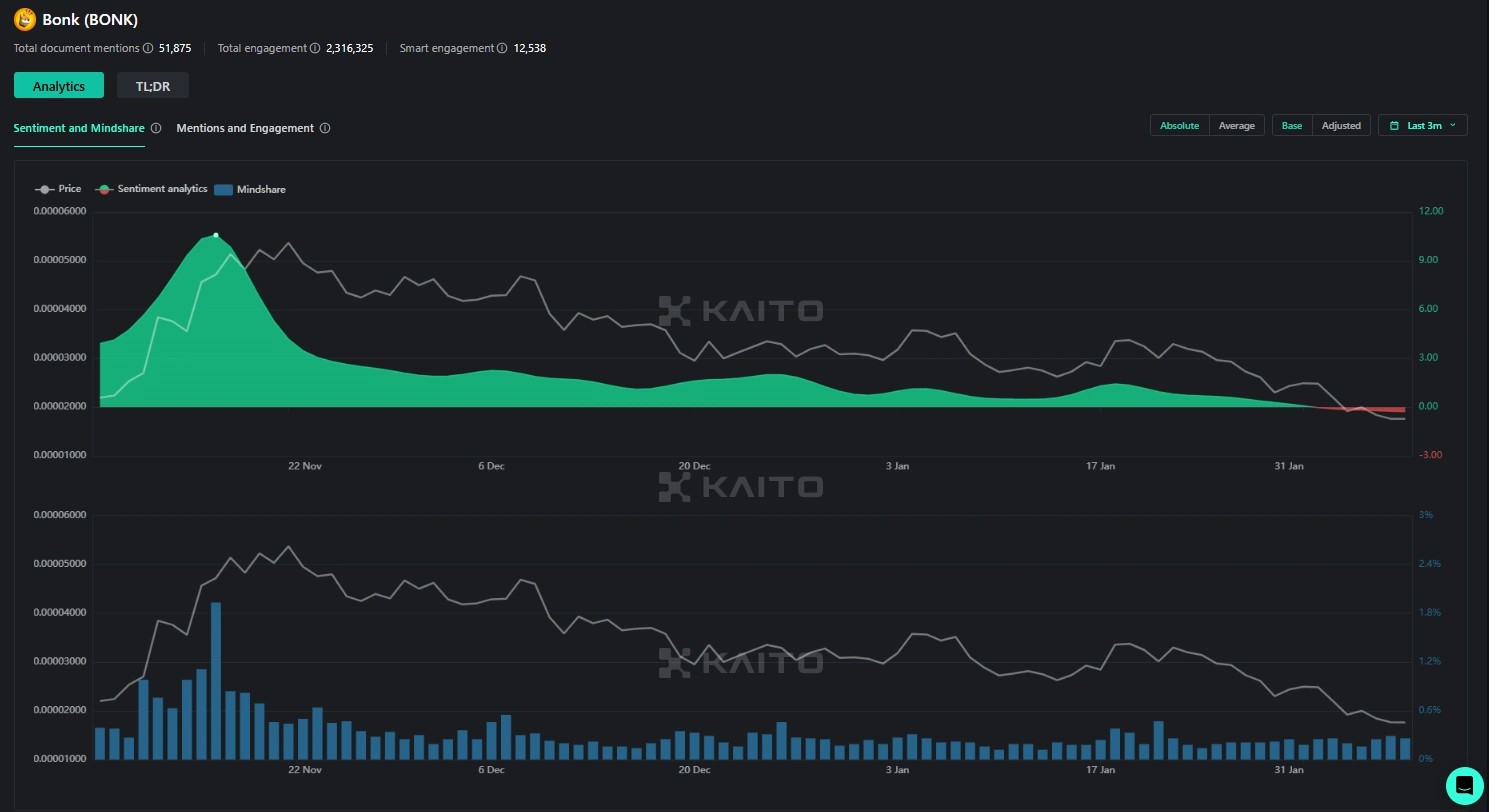Click the Bonk (BONK) title

tap(90, 20)
